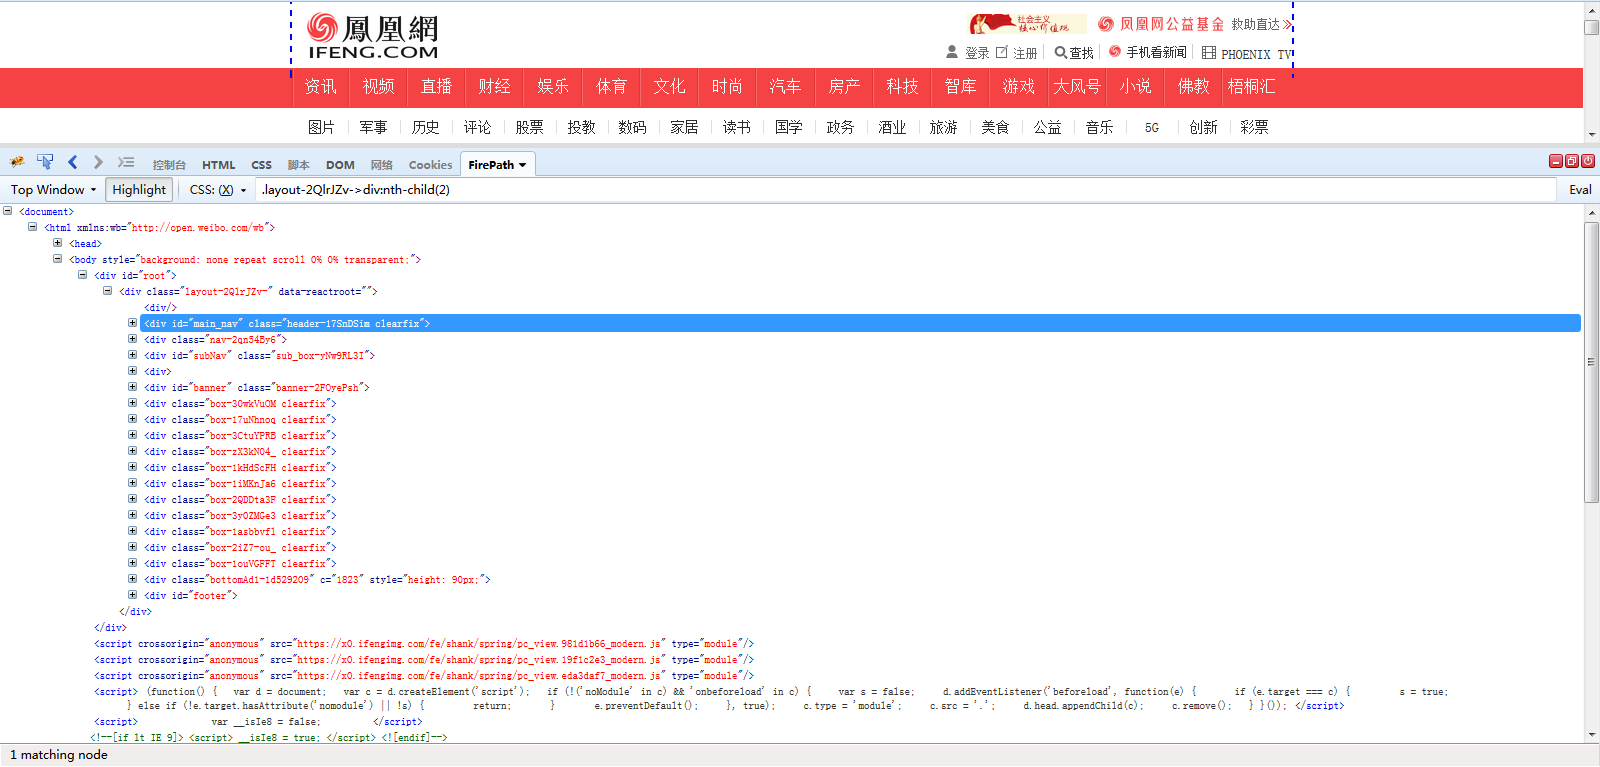This screenshot has height=767, width=1600.
Task: Click the Eval button
Action: [x=1580, y=190]
